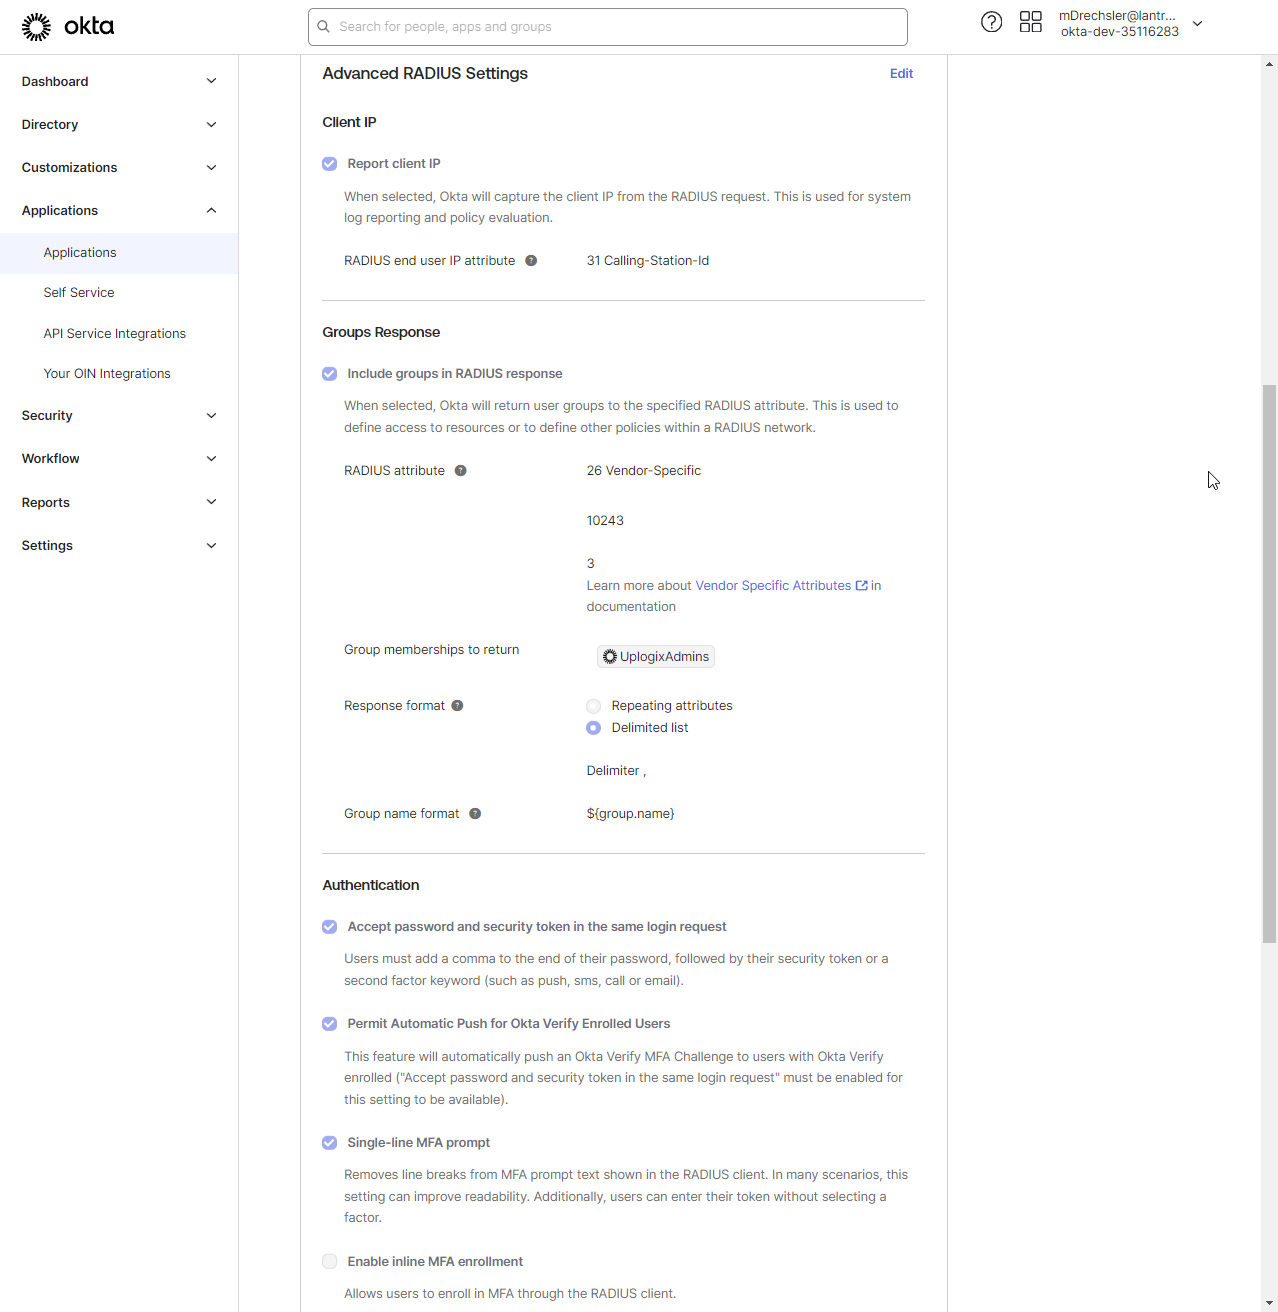The width and height of the screenshot is (1278, 1312).
Task: Click help icon next to Group name format
Action: pyautogui.click(x=475, y=814)
